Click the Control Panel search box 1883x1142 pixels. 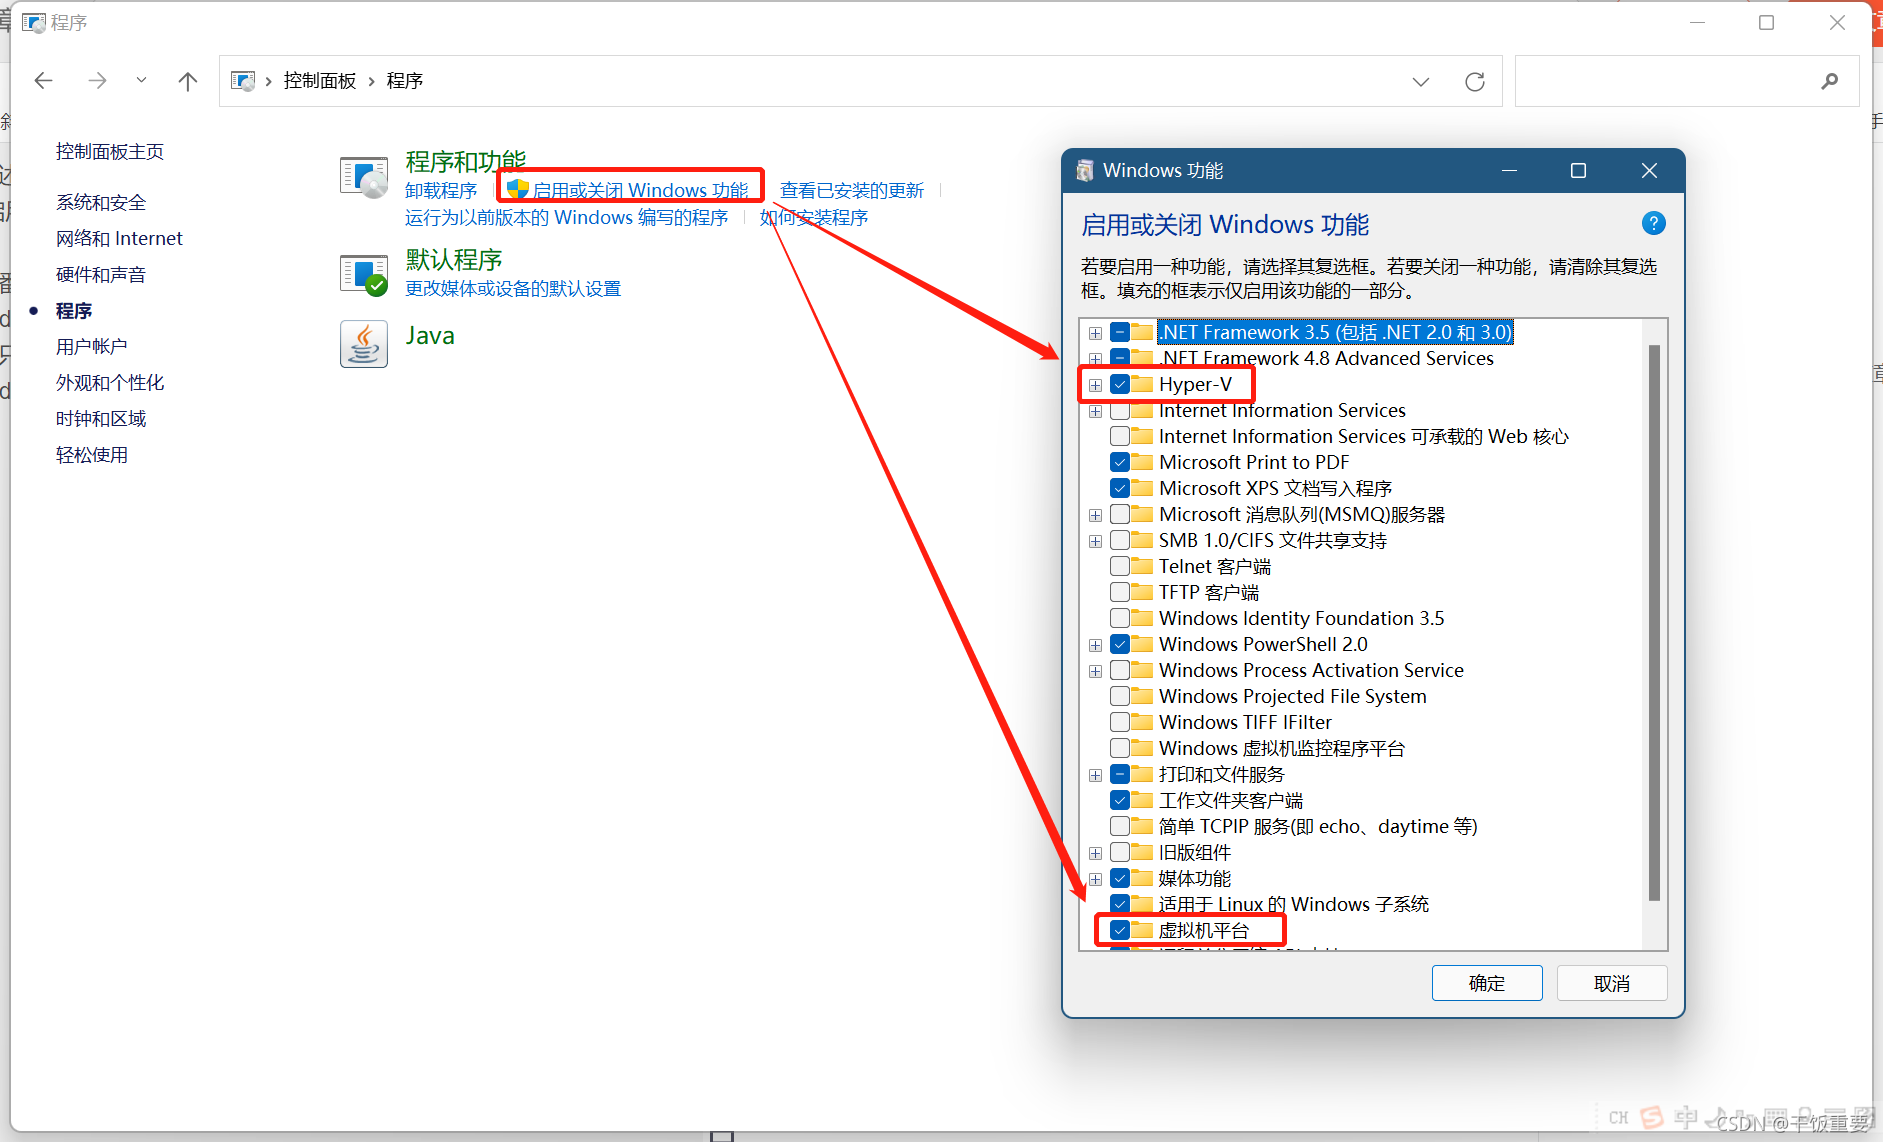(x=1686, y=81)
